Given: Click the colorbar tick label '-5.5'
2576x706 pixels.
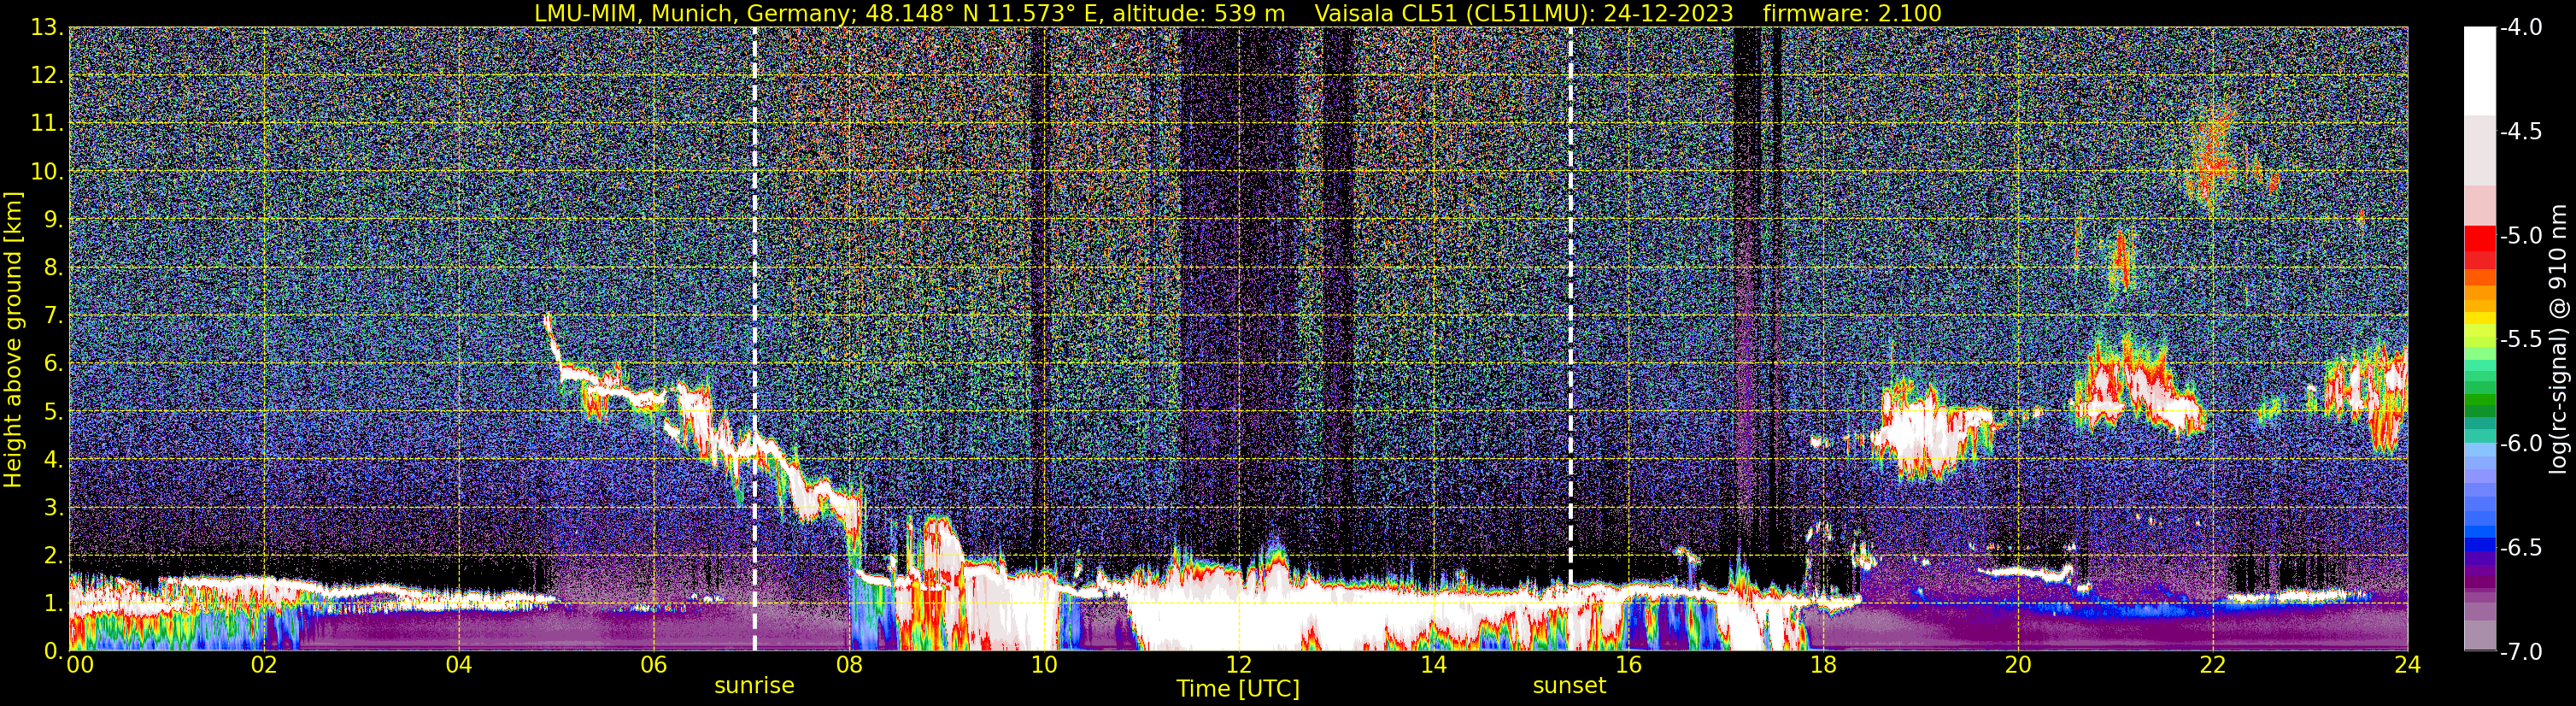Looking at the screenshot, I should pyautogui.click(x=2520, y=340).
